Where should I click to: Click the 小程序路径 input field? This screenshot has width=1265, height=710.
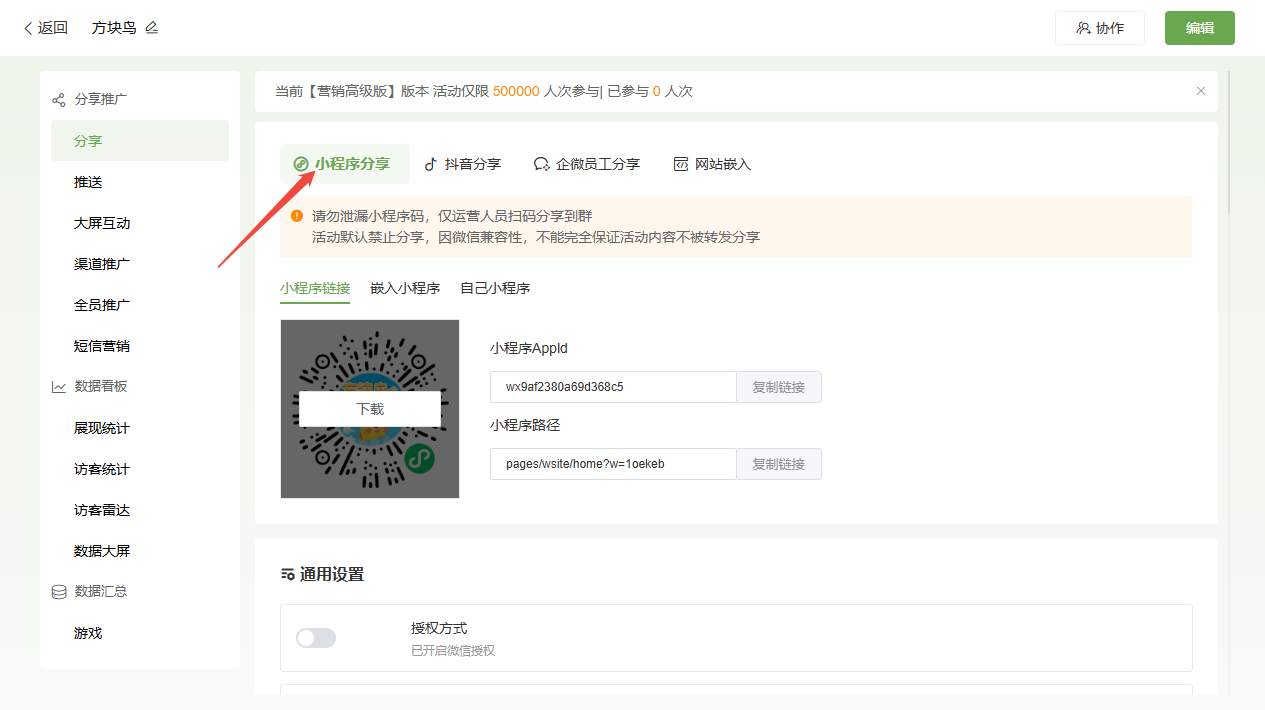click(x=613, y=464)
